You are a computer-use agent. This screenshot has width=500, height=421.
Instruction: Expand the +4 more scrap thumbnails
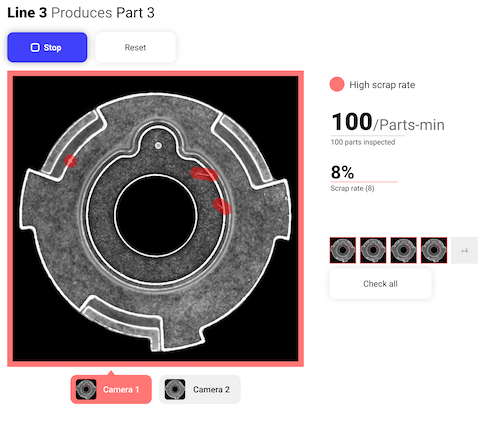pyautogui.click(x=464, y=250)
